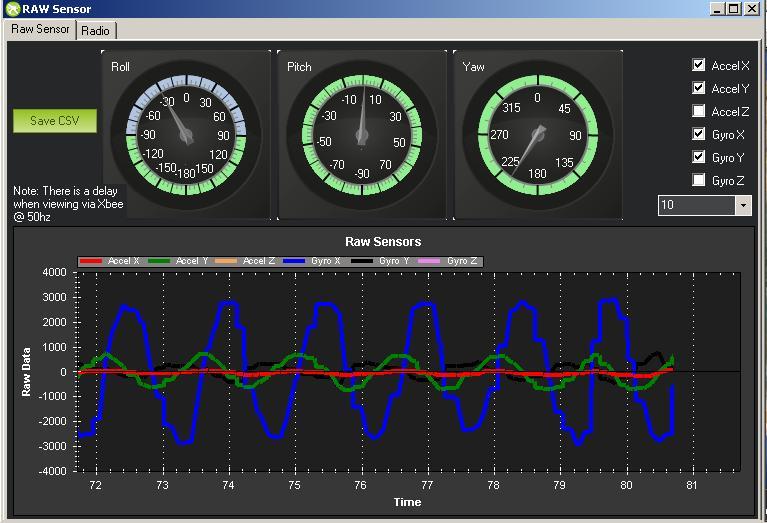Toggle the Gyro Y checkbox off
767x523 pixels.
point(699,157)
